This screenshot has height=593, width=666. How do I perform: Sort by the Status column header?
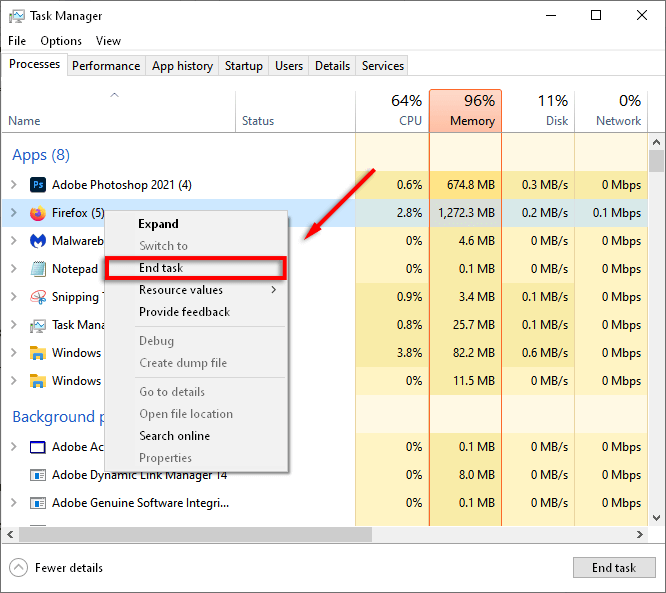295,111
